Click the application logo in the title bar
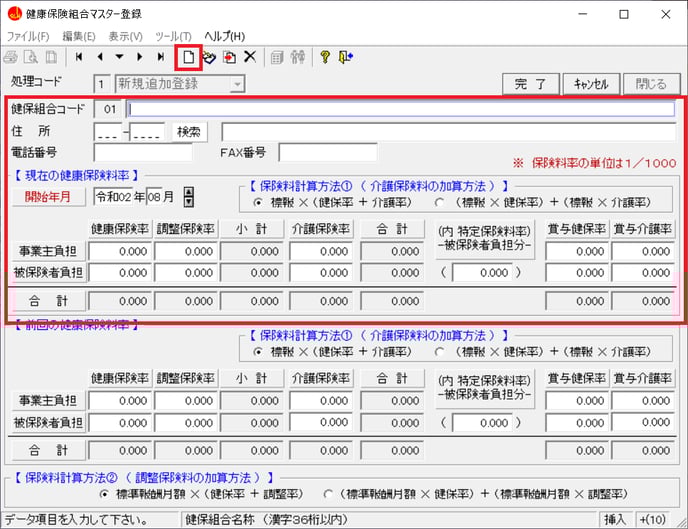Screen dimensions: 688x529 (14, 14)
